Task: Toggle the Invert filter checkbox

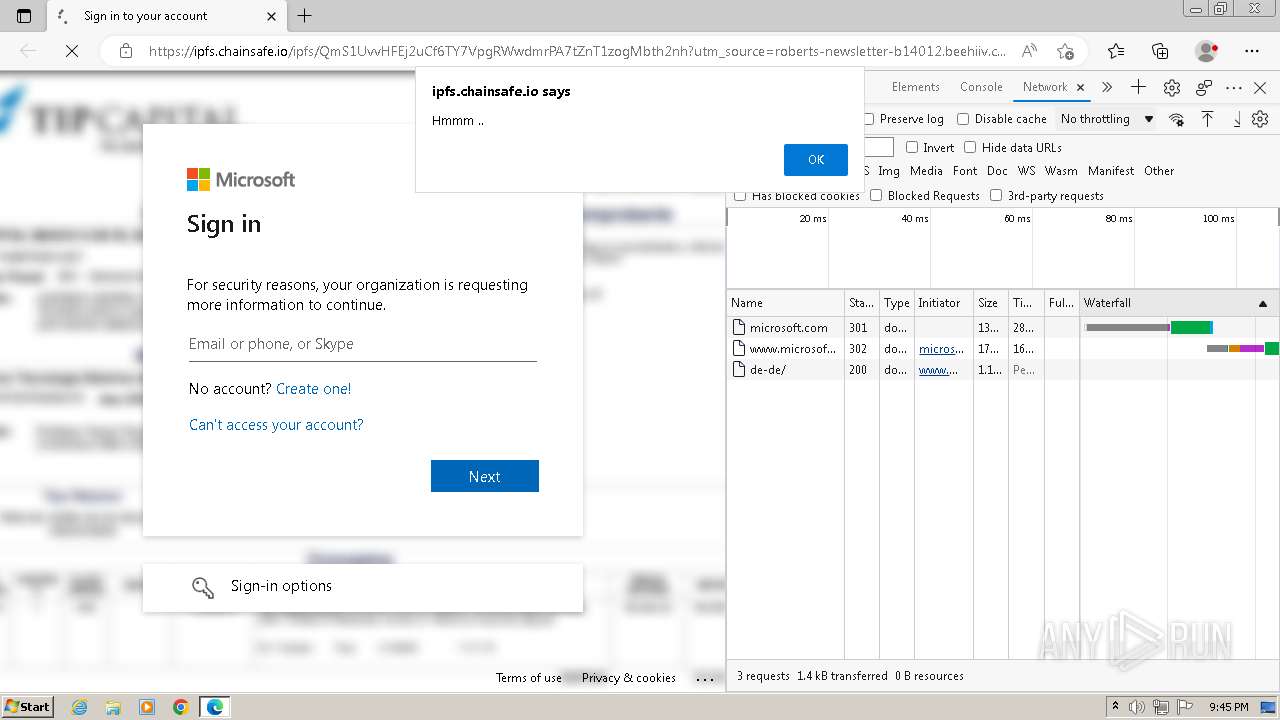Action: click(912, 147)
